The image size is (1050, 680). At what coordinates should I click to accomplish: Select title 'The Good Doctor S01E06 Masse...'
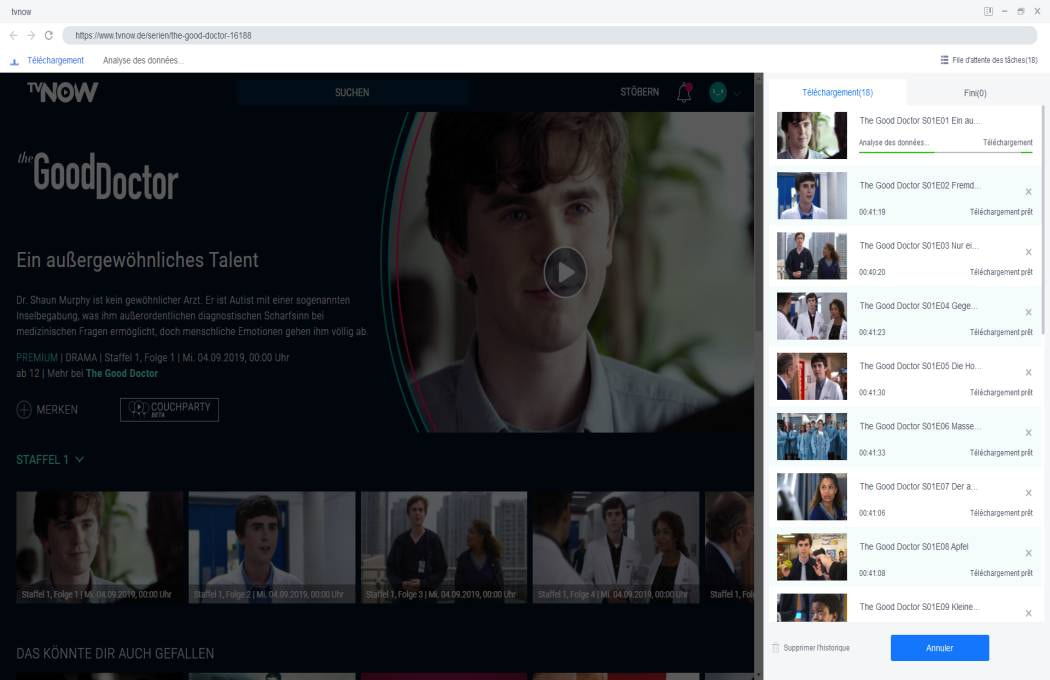[x=918, y=426]
